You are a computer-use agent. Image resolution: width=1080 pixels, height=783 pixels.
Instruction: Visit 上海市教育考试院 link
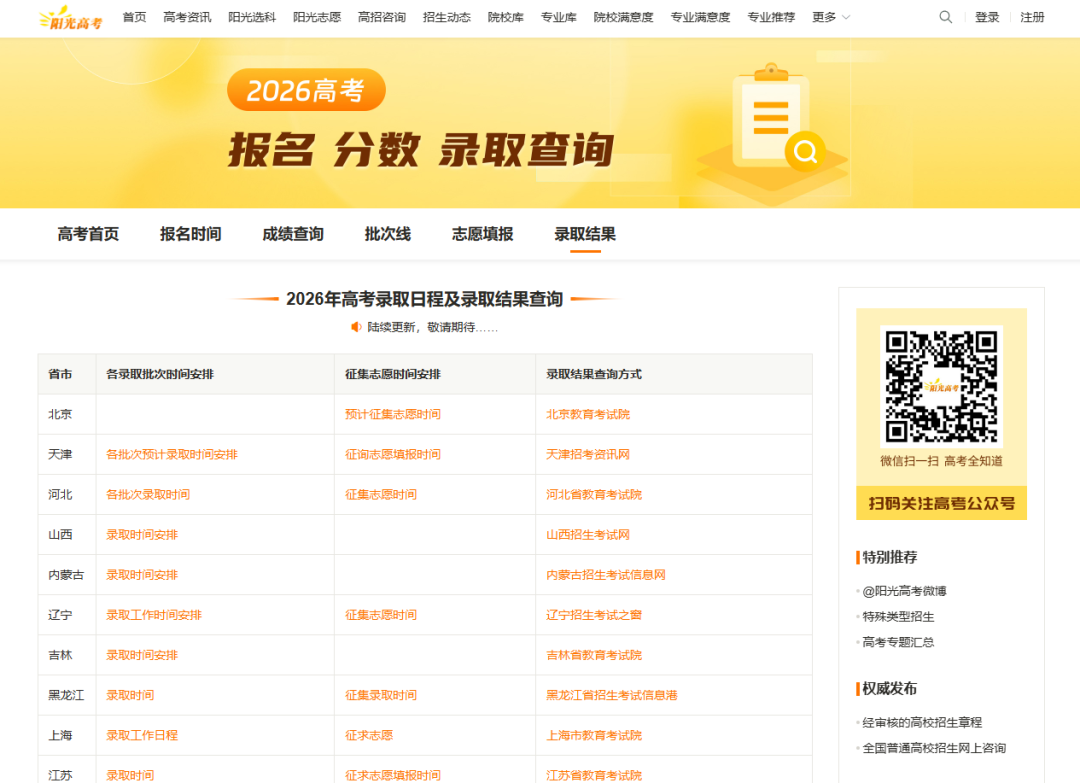tap(594, 735)
